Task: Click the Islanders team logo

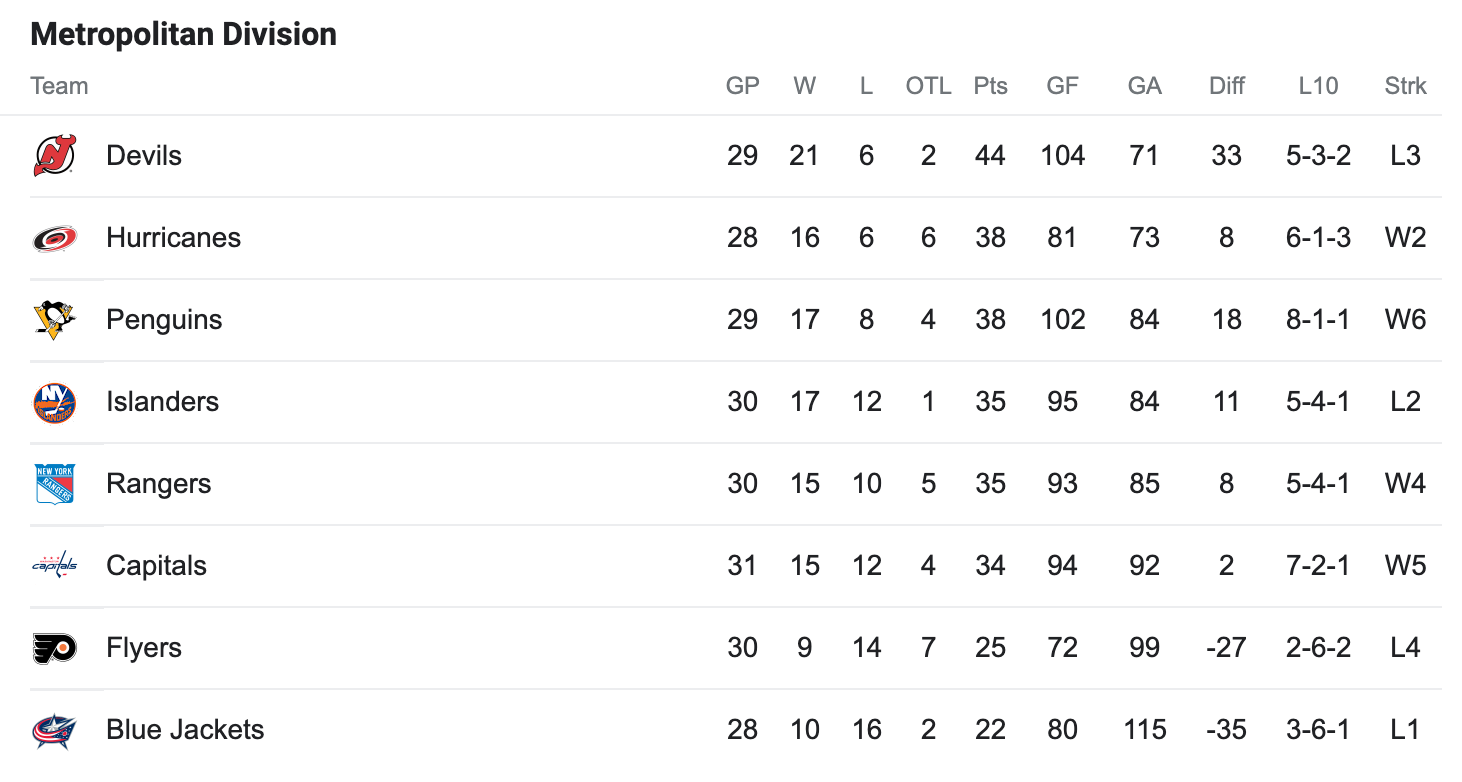Action: 54,402
